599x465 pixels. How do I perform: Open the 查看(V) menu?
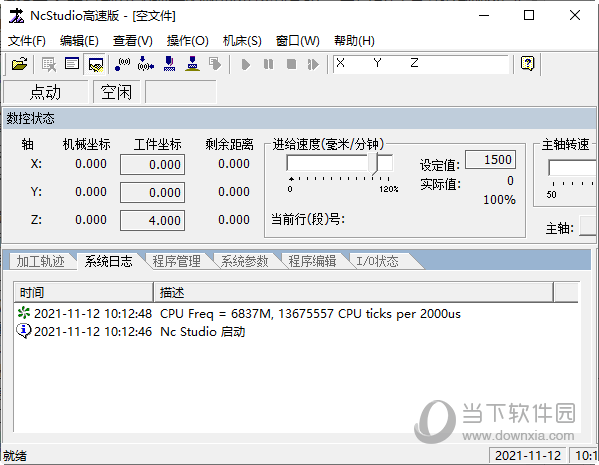coord(133,41)
